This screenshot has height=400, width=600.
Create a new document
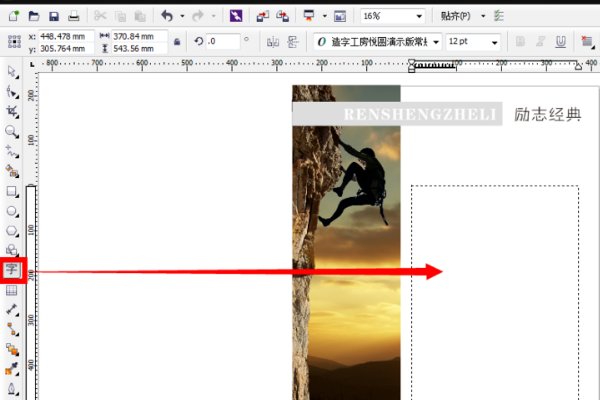tap(13, 17)
